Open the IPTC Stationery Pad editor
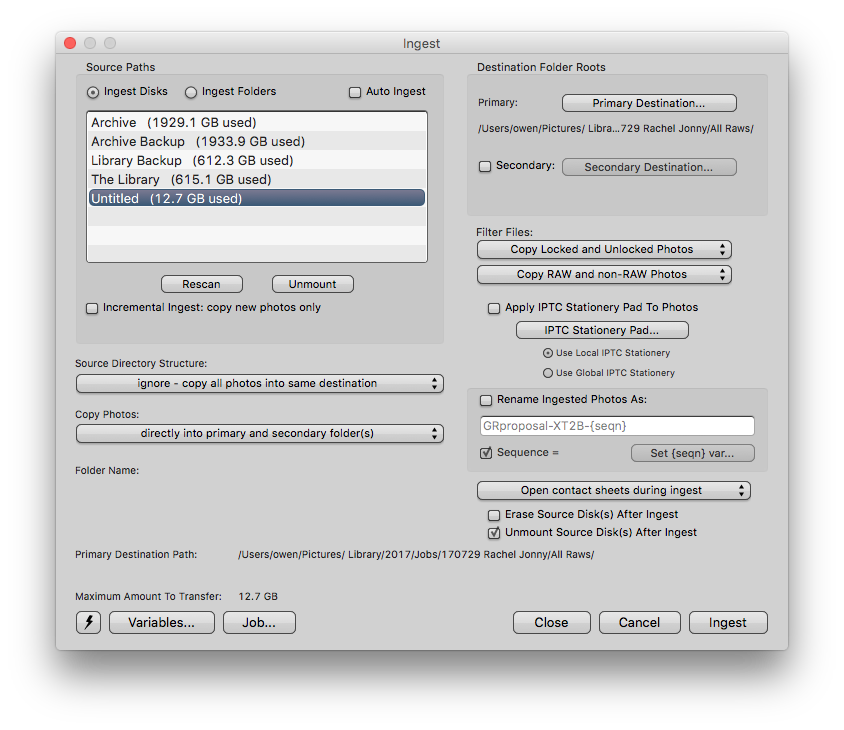Viewport: 844px width, 730px height. coord(602,330)
